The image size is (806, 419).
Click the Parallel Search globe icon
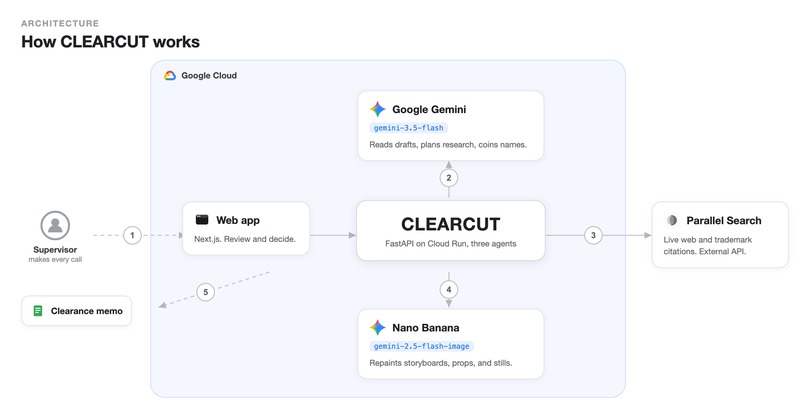coord(671,220)
